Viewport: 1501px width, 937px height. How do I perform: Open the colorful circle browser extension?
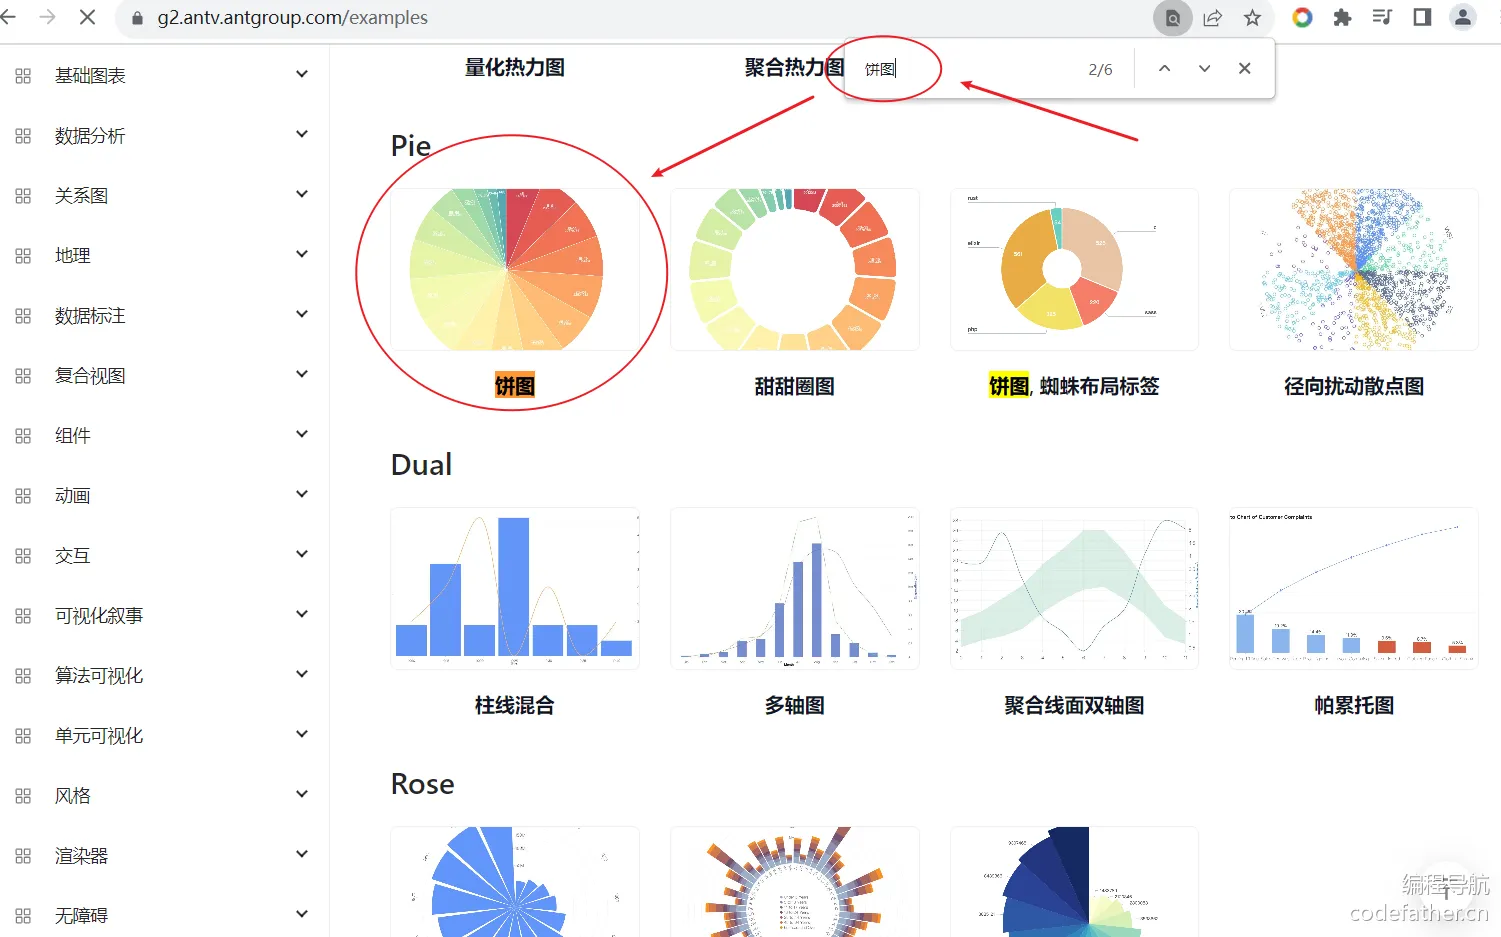click(1302, 17)
